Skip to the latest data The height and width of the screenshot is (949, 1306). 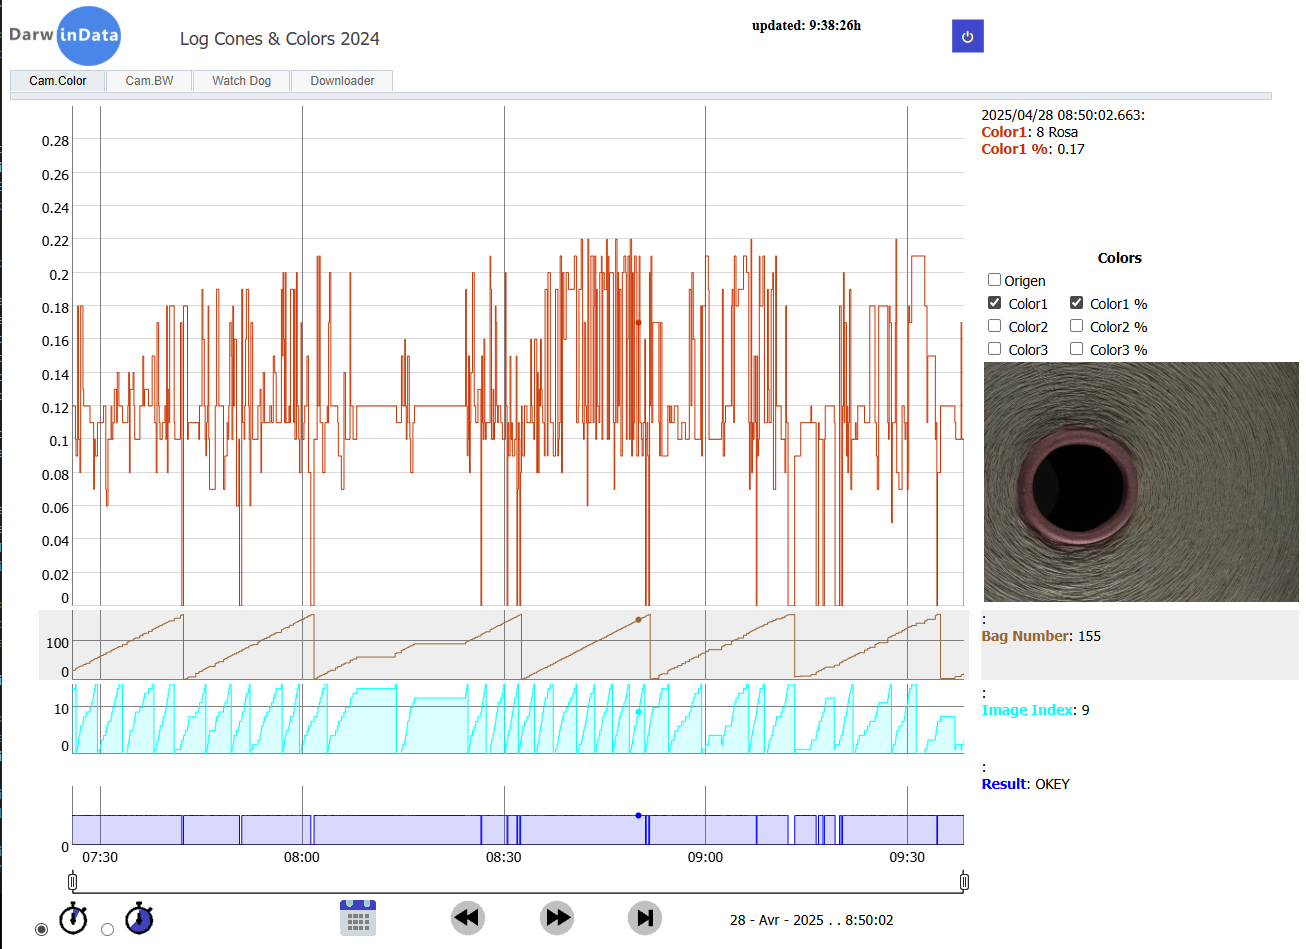[x=645, y=918]
